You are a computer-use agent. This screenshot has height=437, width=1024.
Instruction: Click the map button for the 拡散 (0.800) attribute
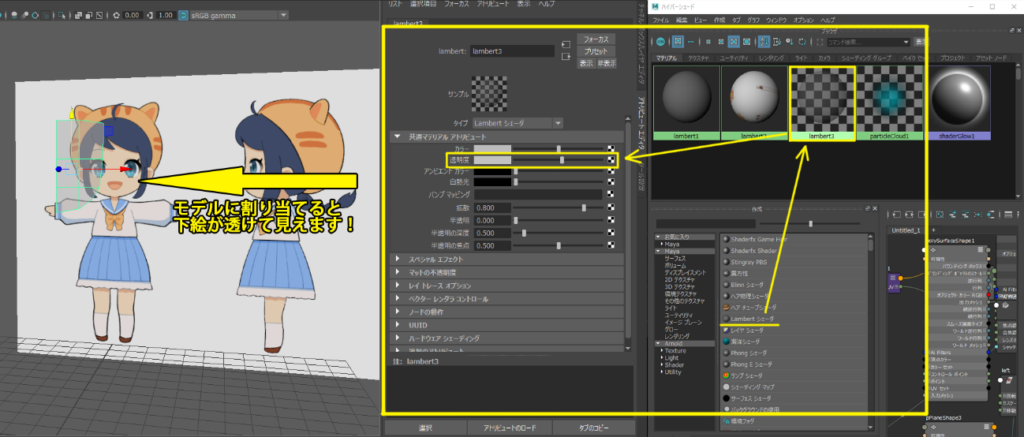point(611,208)
